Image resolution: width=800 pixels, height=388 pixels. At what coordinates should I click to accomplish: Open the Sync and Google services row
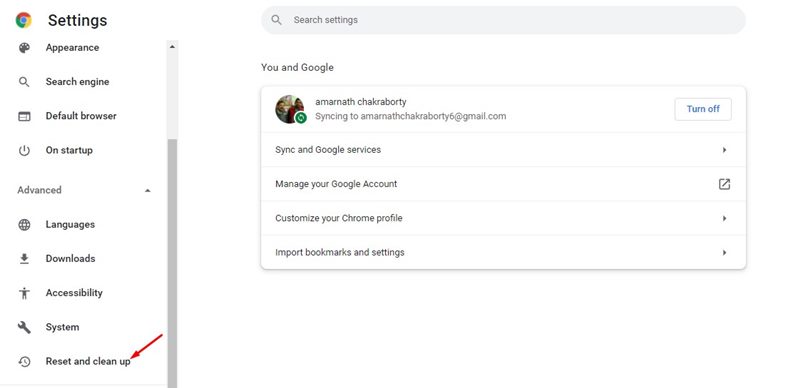pos(503,150)
